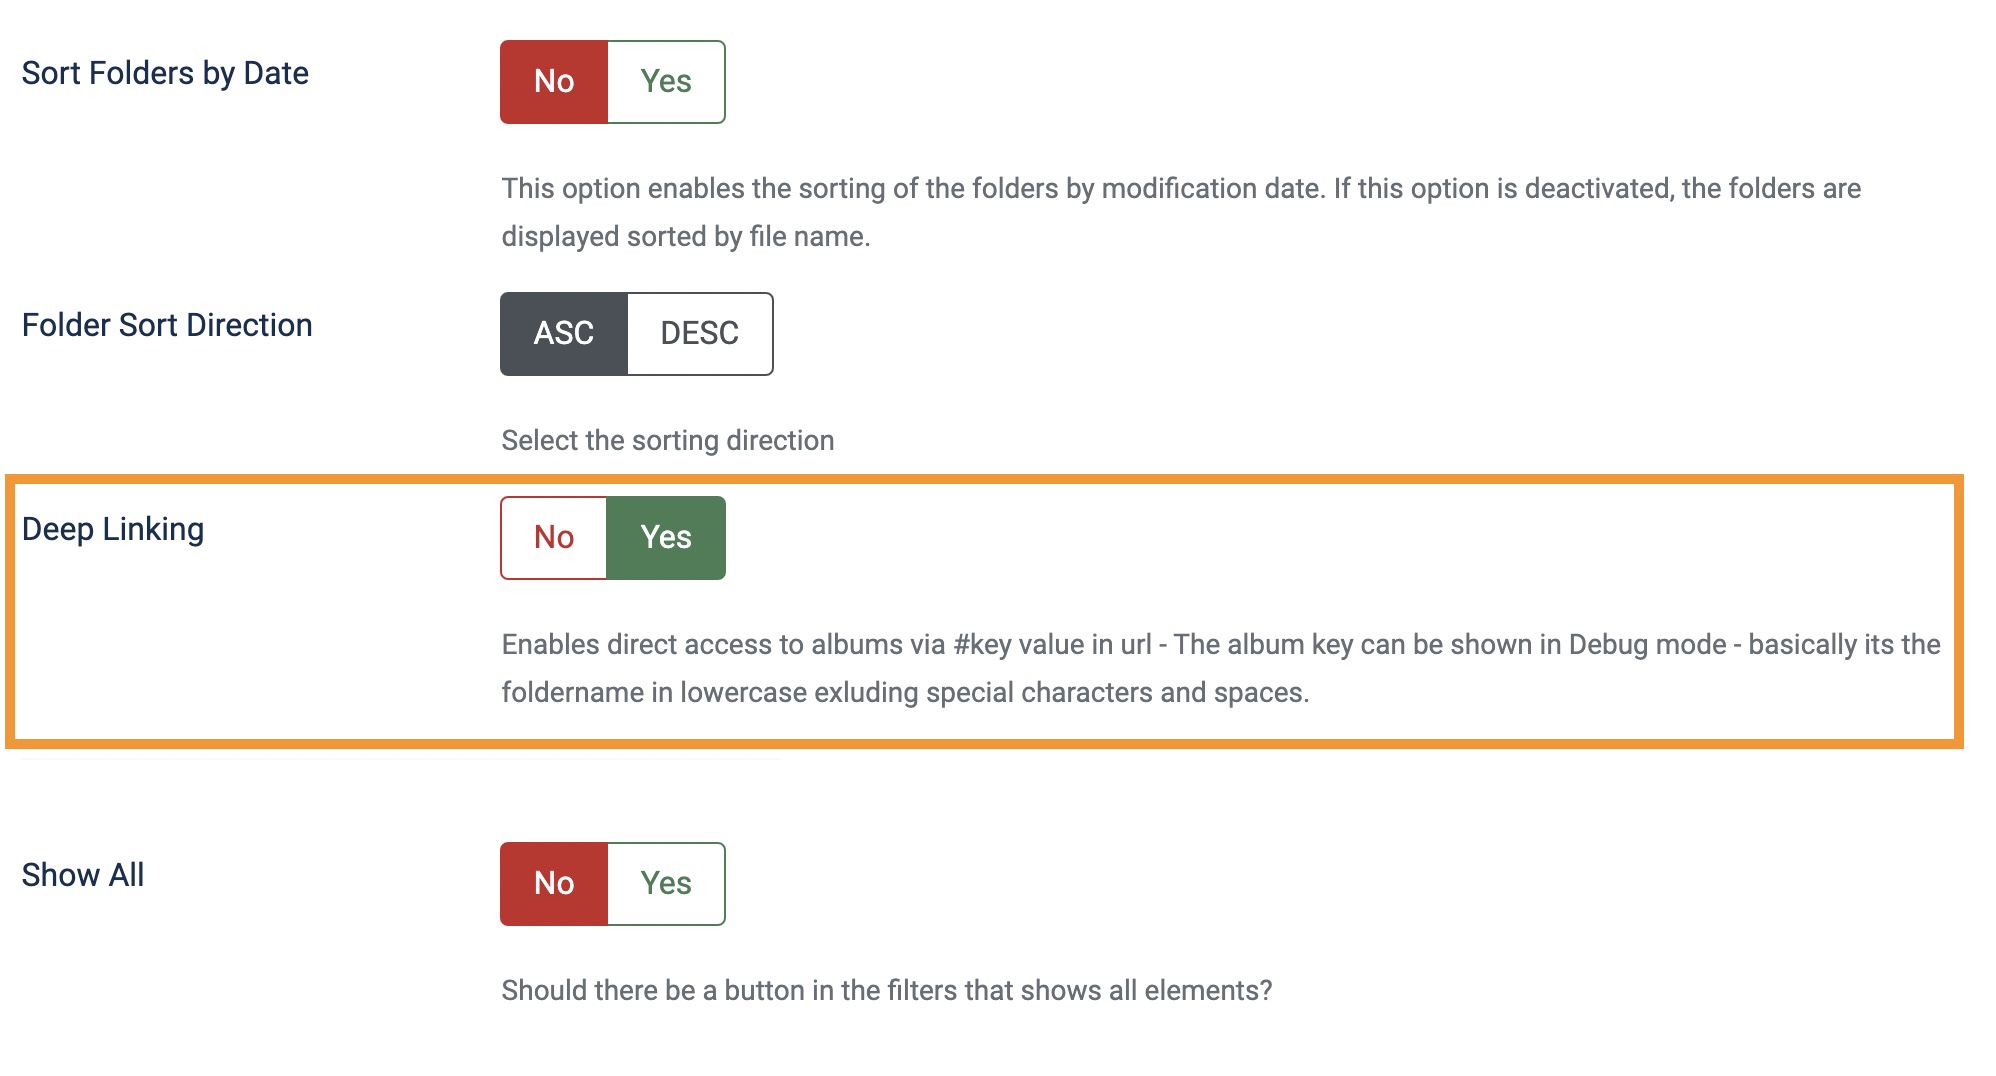This screenshot has width=1996, height=1076.
Task: Click the Sort Folders by Date label
Action: [x=165, y=74]
